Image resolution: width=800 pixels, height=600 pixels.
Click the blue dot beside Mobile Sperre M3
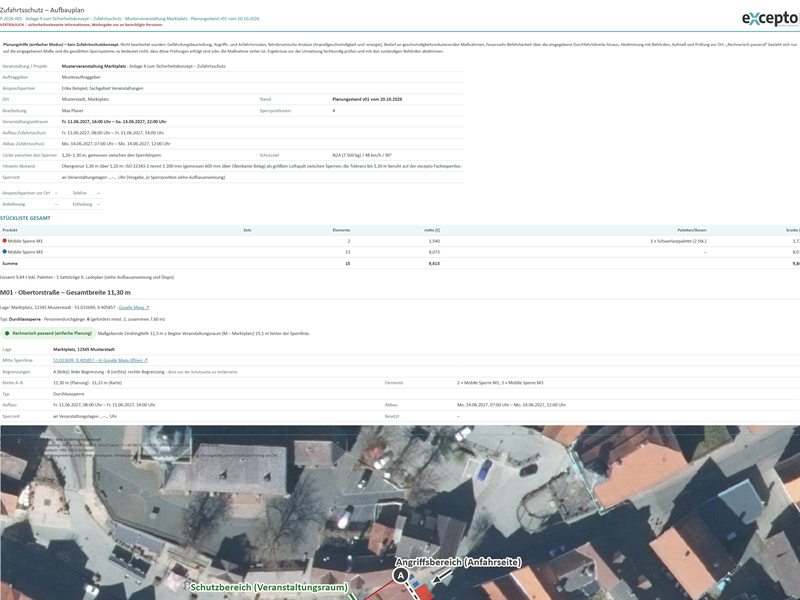(5, 252)
